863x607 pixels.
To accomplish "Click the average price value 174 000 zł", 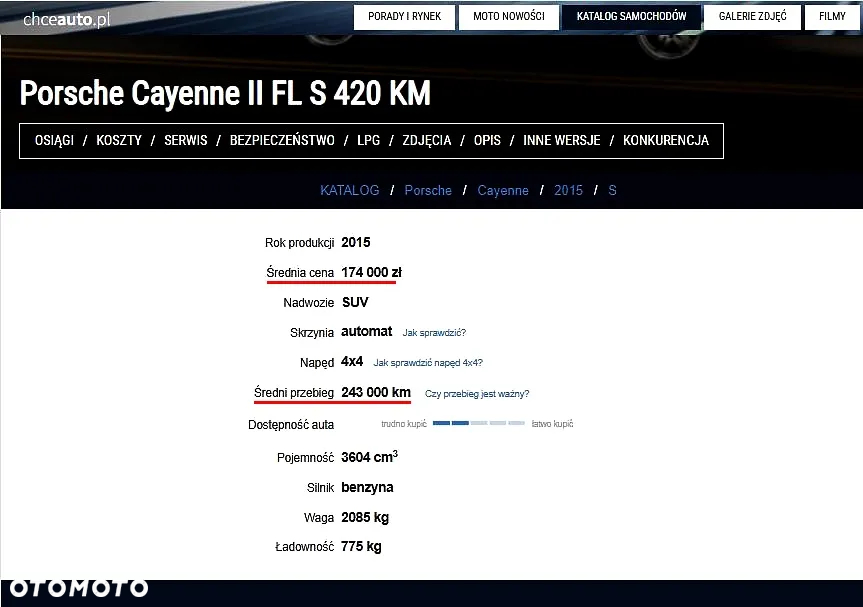I will 372,272.
